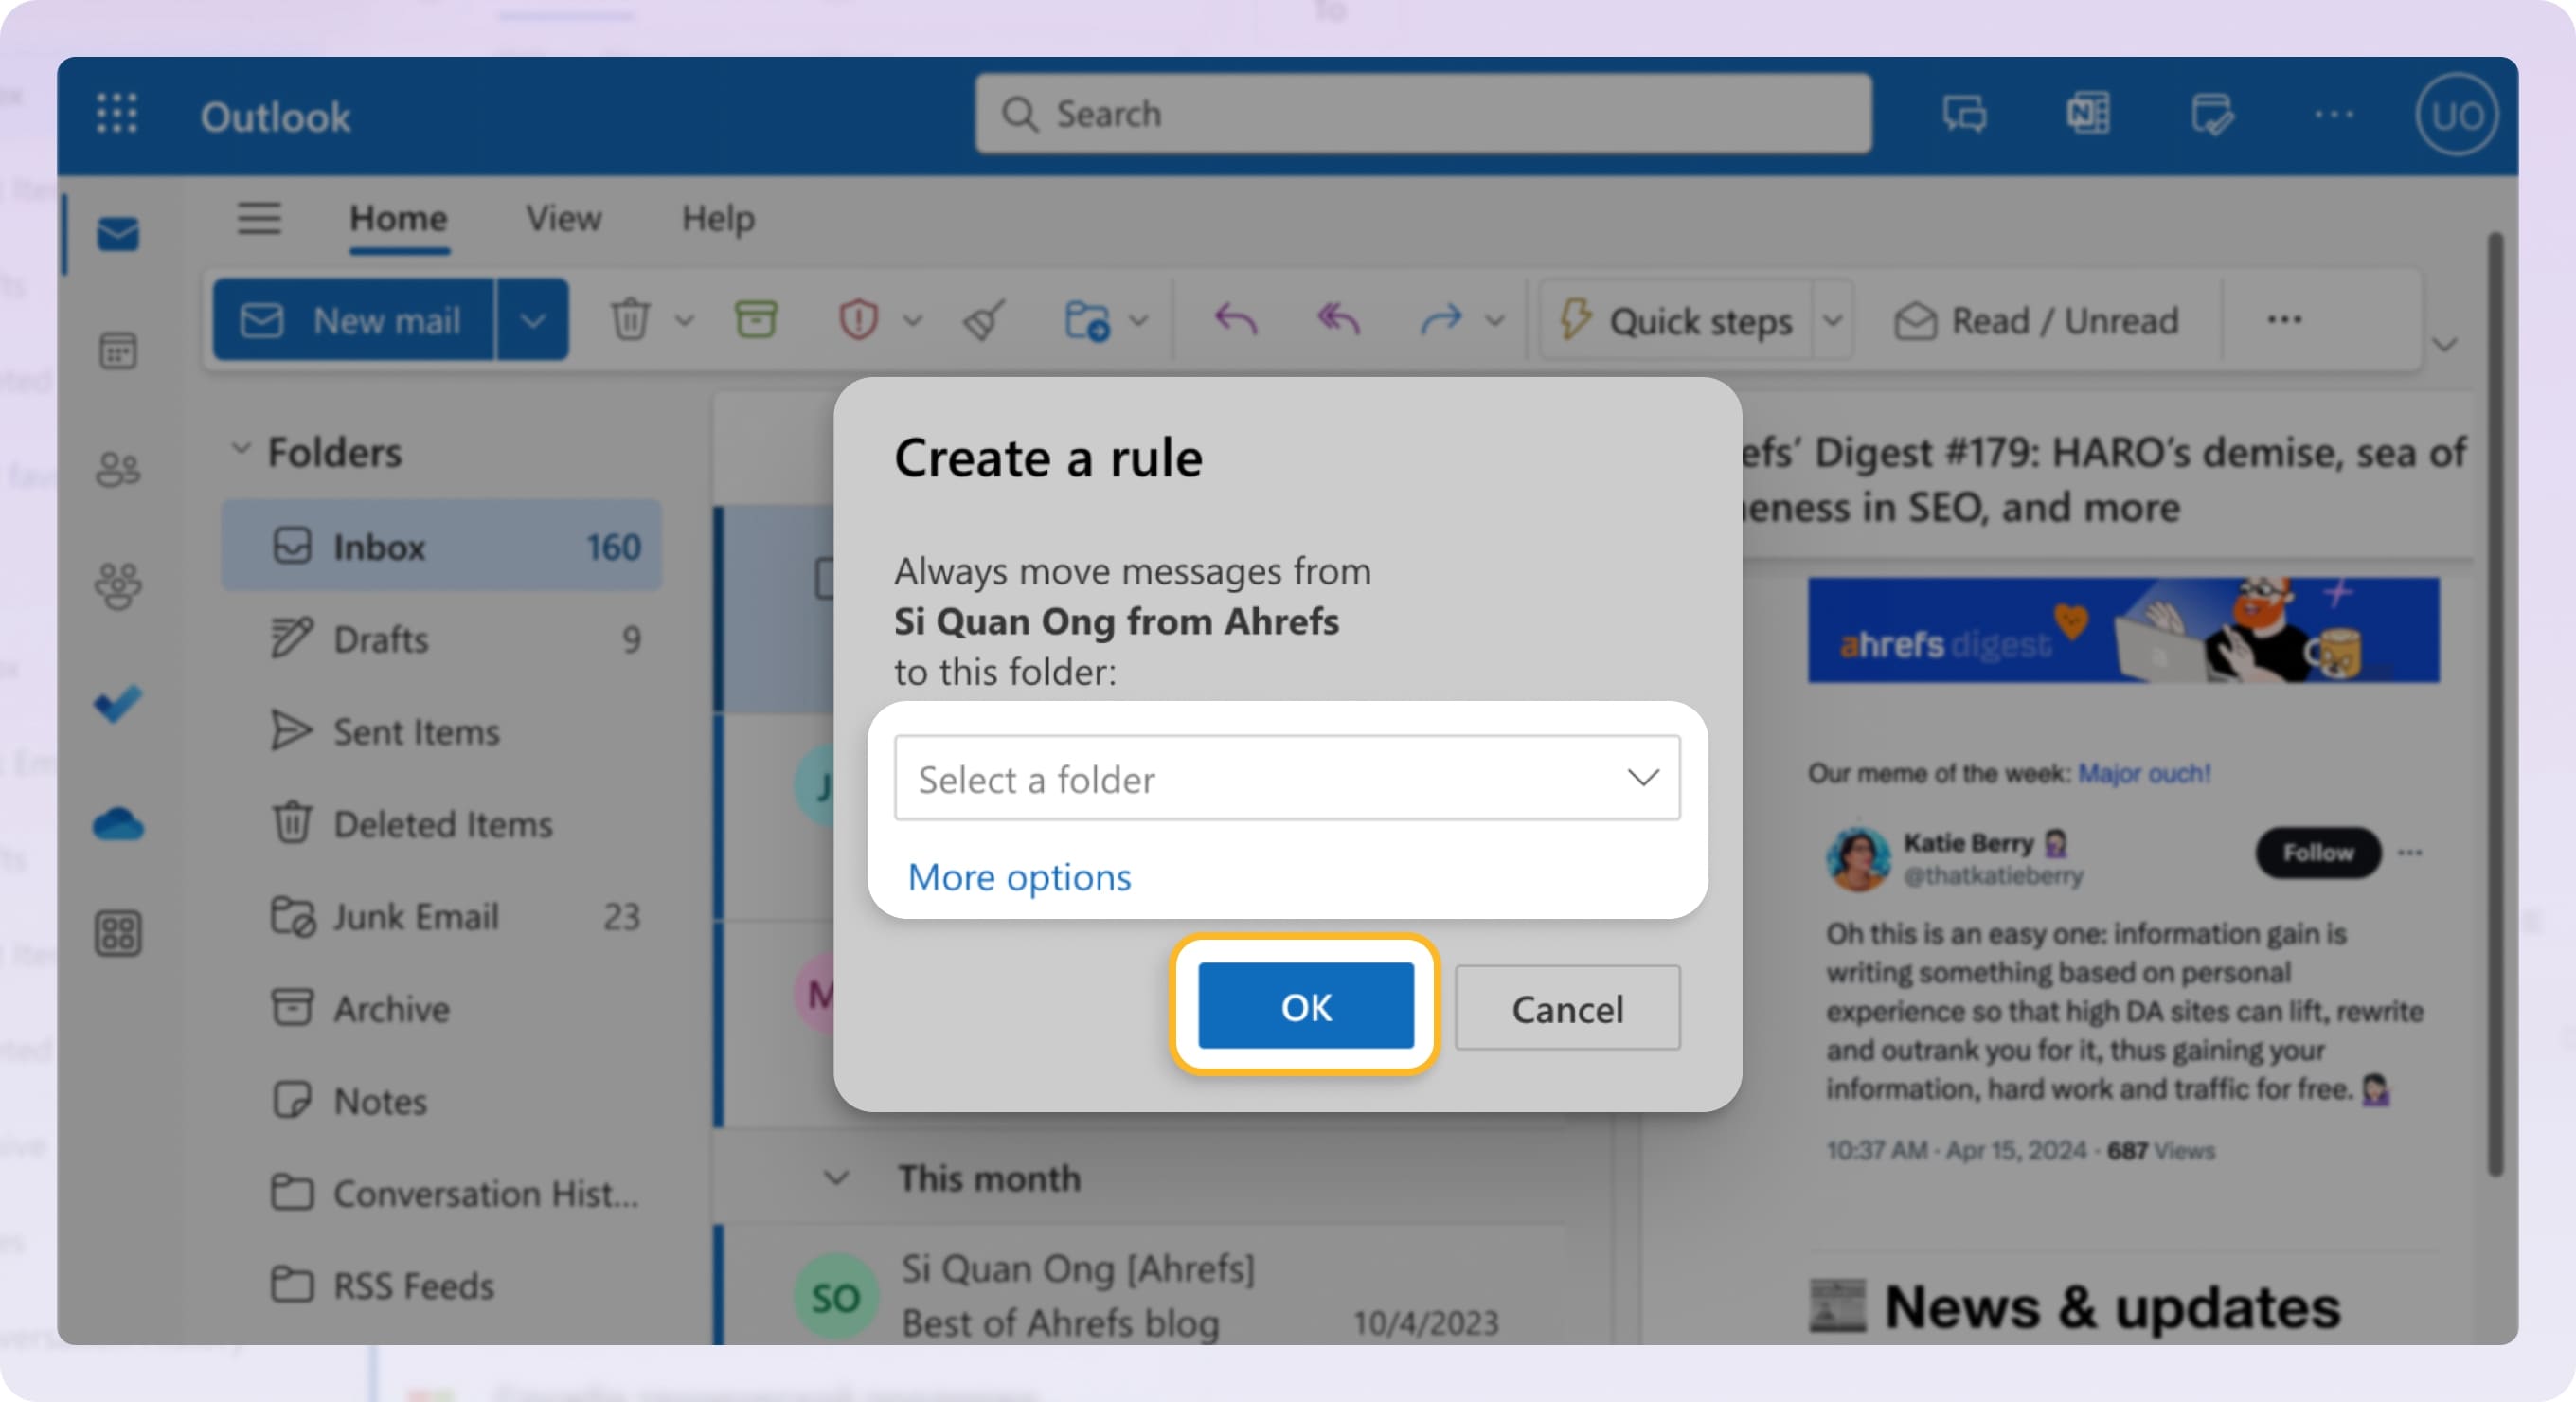Click the Archive toolbar icon
2576x1402 pixels.
tap(757, 319)
